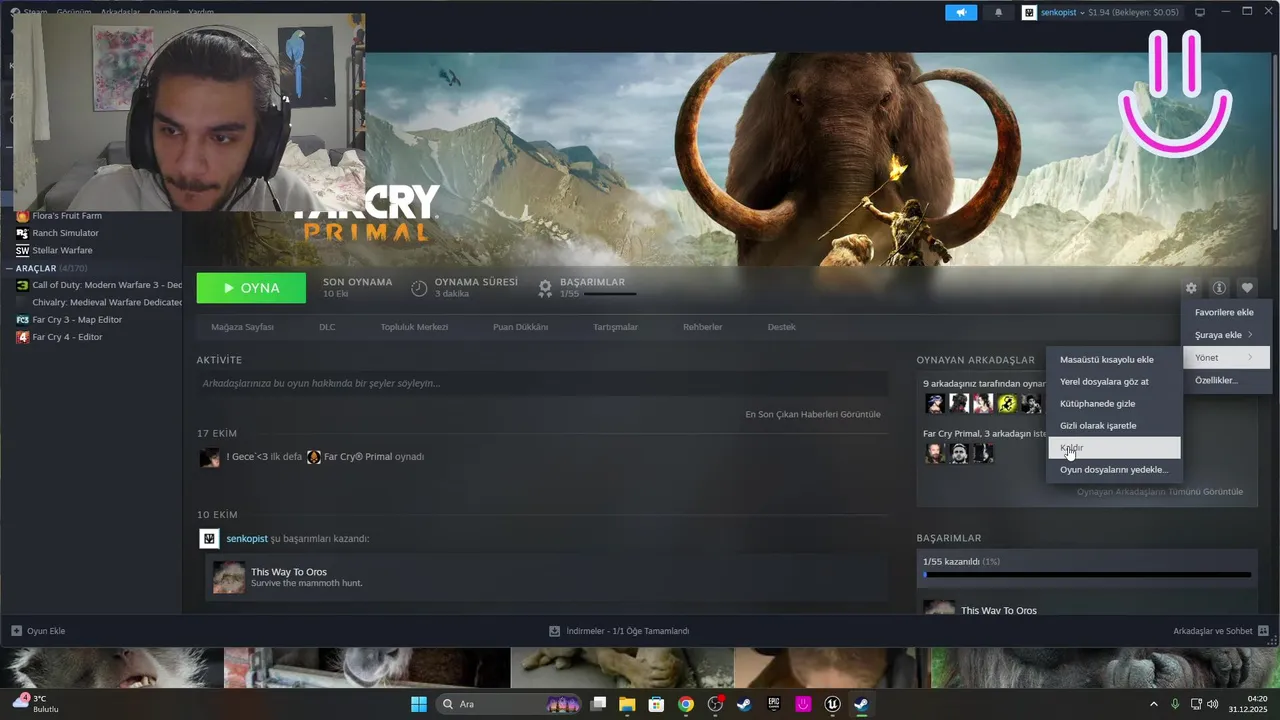Click the activity comment input field
The height and width of the screenshot is (720, 1280).
click(542, 383)
